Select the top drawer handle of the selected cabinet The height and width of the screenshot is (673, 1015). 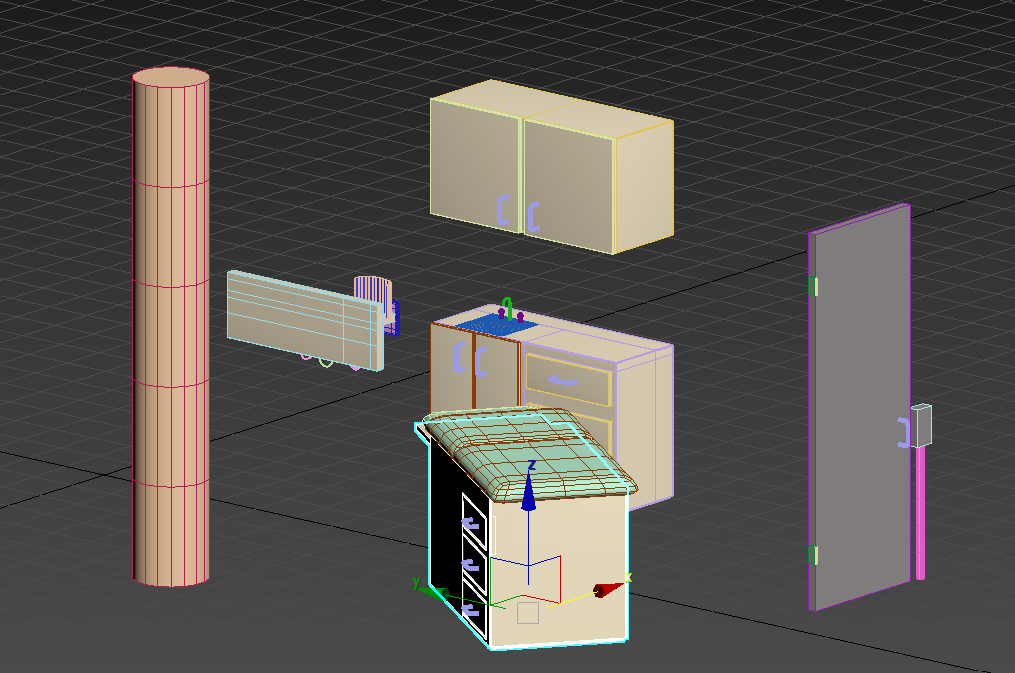tap(473, 523)
